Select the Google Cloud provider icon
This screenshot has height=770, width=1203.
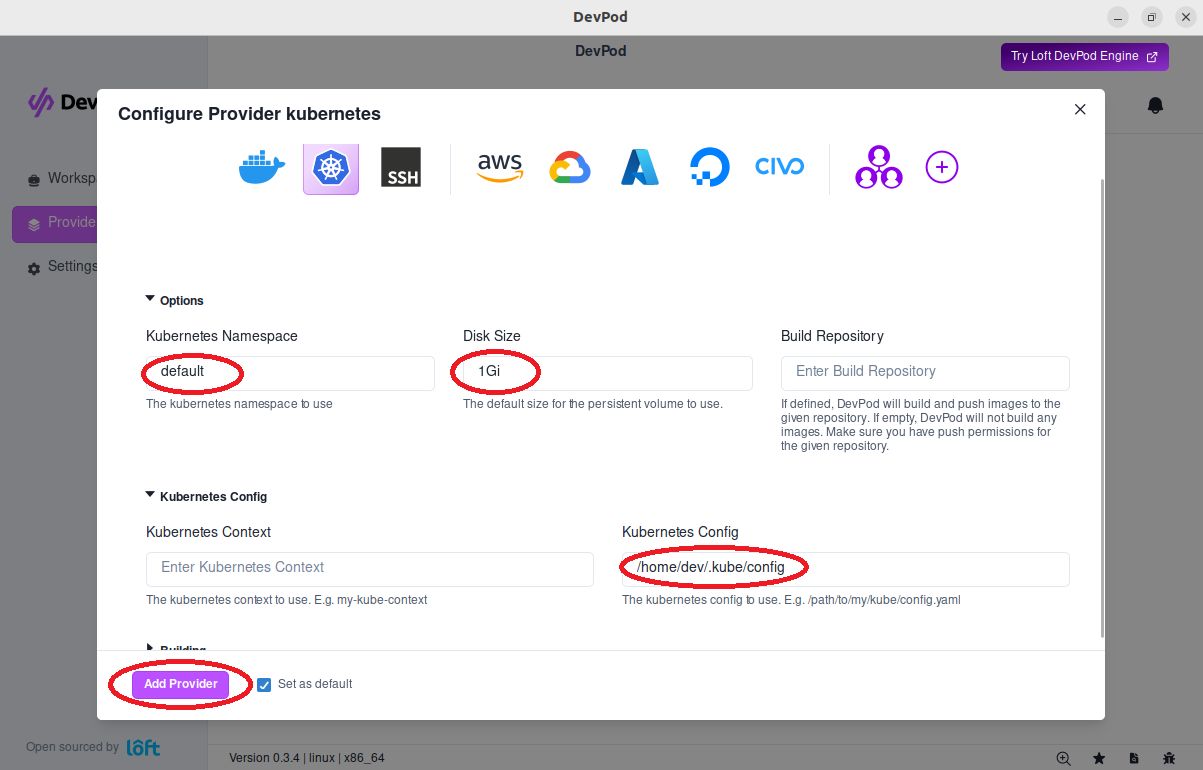pos(570,168)
